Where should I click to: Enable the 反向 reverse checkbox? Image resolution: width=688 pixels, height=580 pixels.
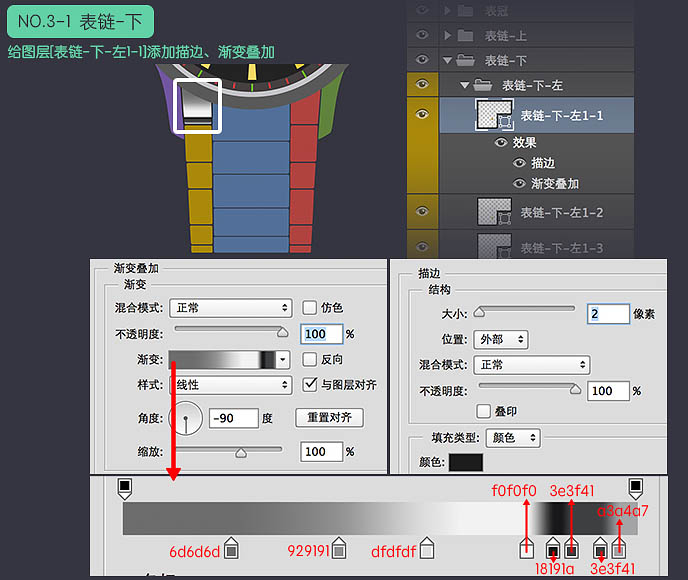point(309,359)
